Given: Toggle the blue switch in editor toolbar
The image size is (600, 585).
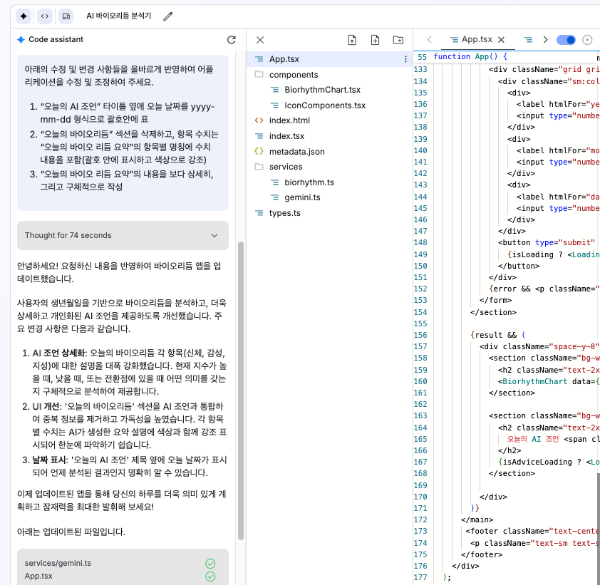Looking at the screenshot, I should click(x=566, y=40).
